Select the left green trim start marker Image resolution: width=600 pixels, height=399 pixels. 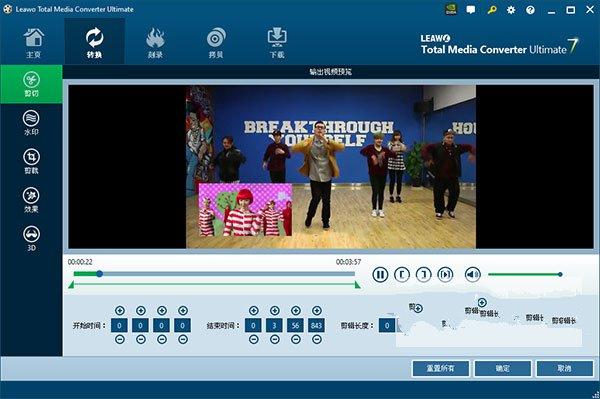tap(71, 285)
